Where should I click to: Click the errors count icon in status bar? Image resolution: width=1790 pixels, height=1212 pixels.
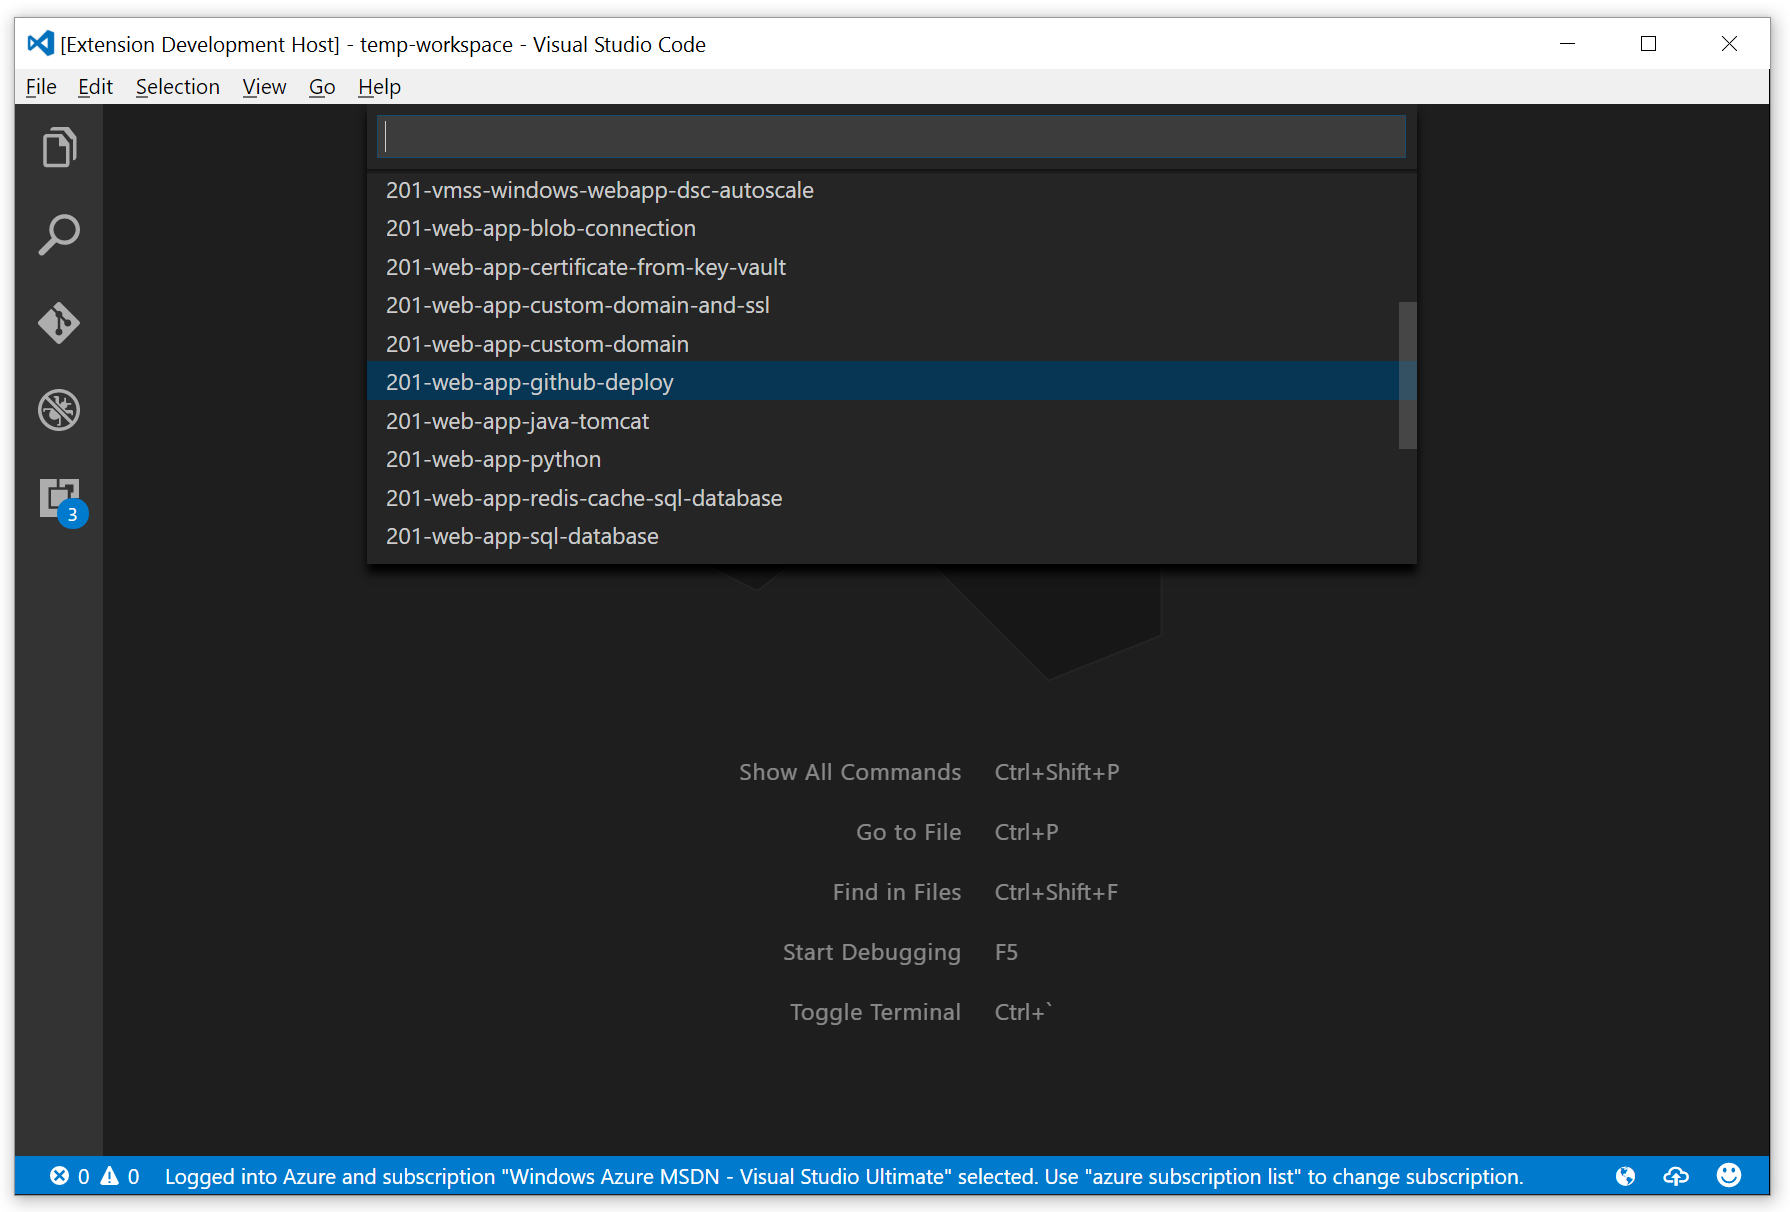(x=60, y=1176)
